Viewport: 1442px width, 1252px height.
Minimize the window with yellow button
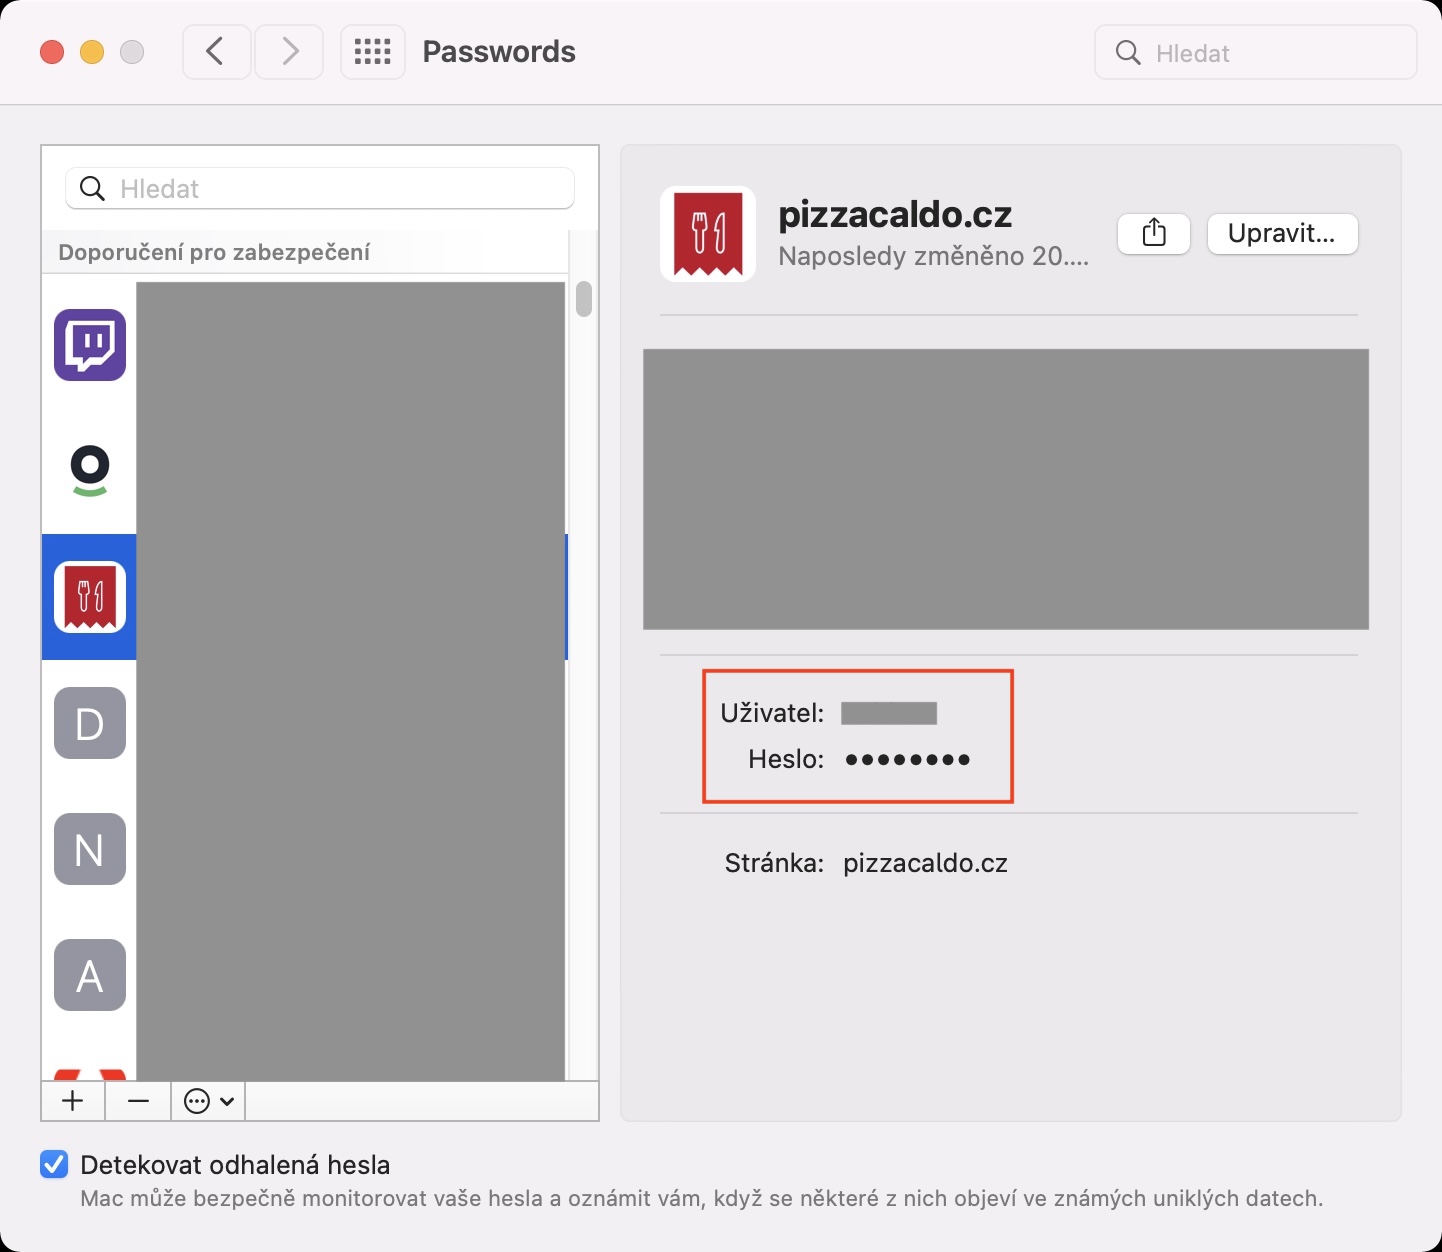pos(92,52)
